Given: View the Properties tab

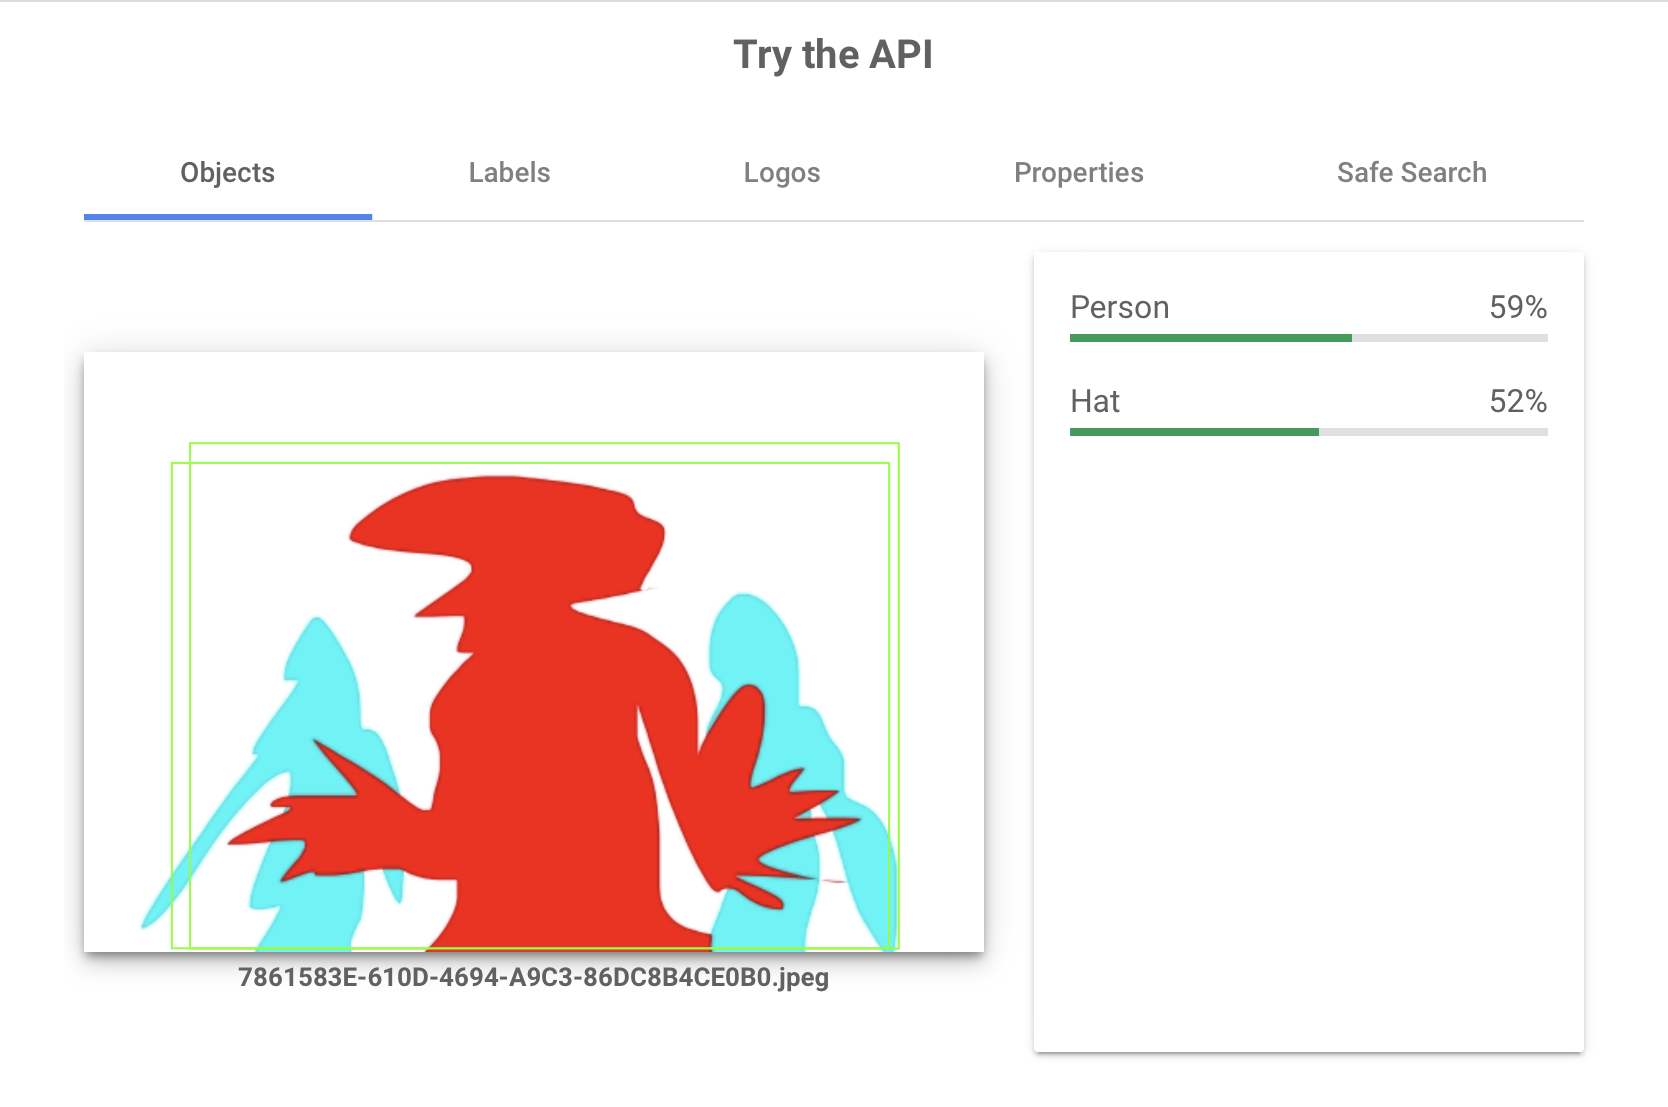Looking at the screenshot, I should 1079,173.
